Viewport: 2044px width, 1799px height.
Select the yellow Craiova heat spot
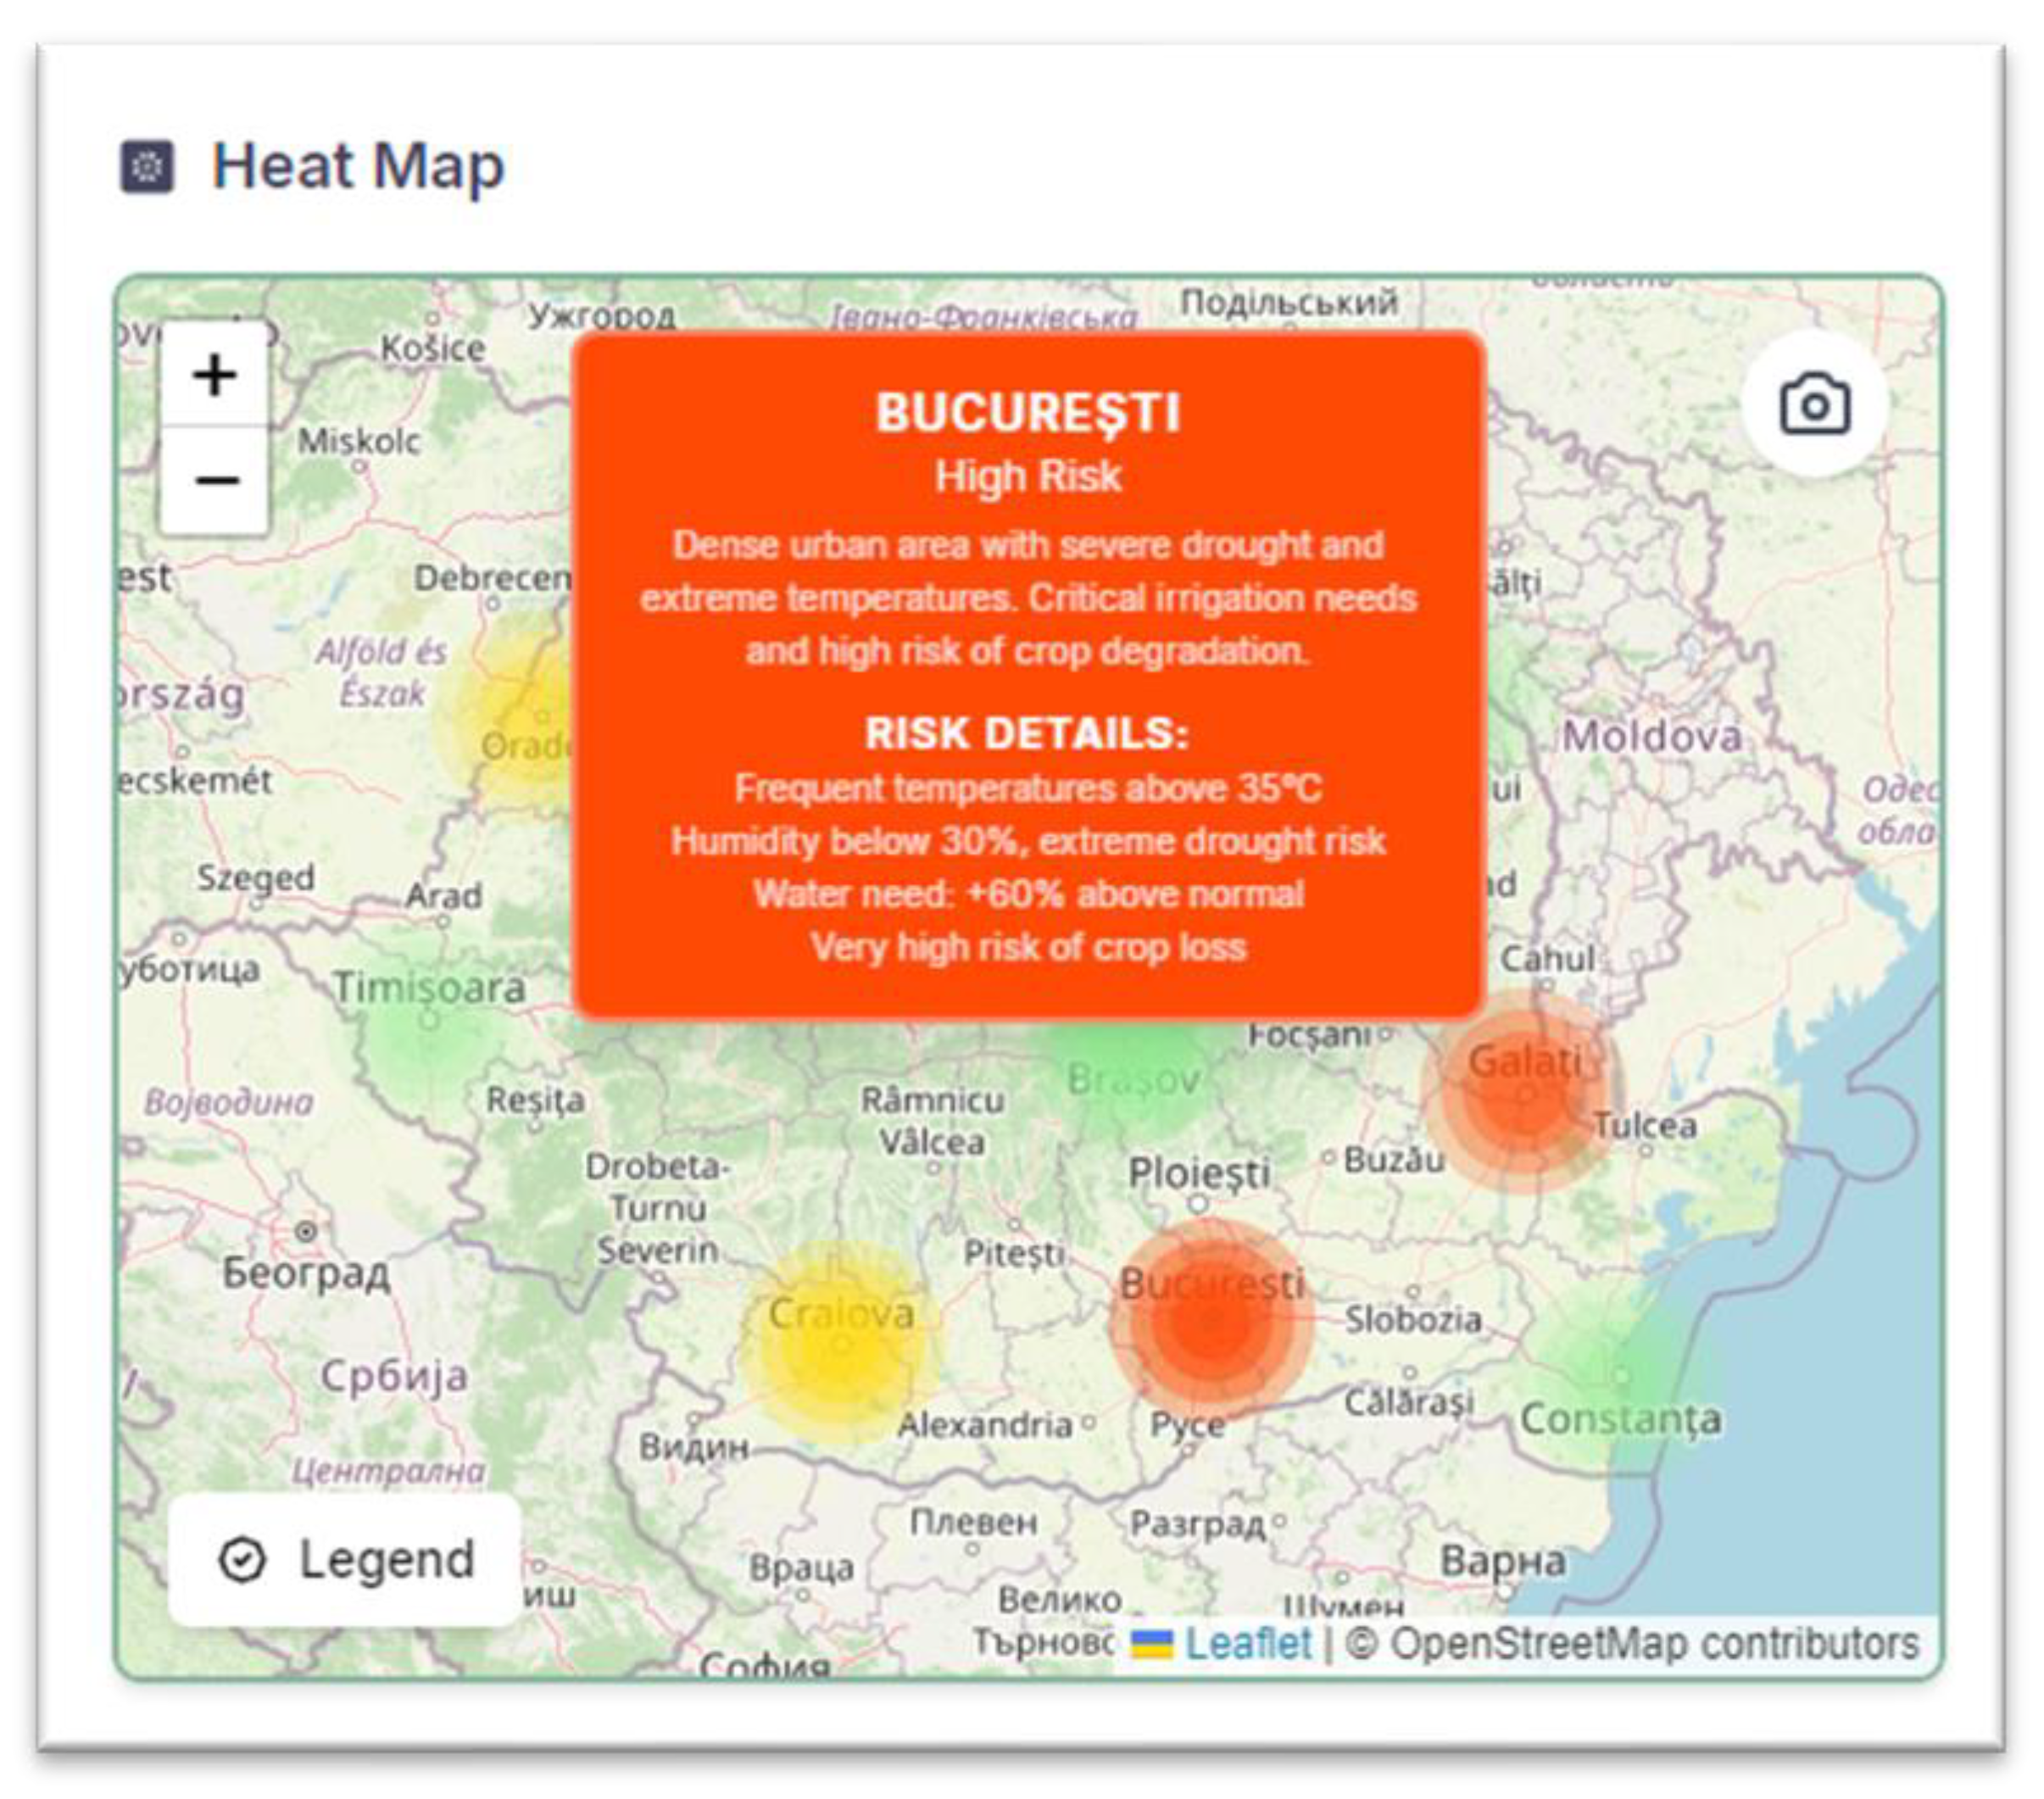click(842, 1345)
